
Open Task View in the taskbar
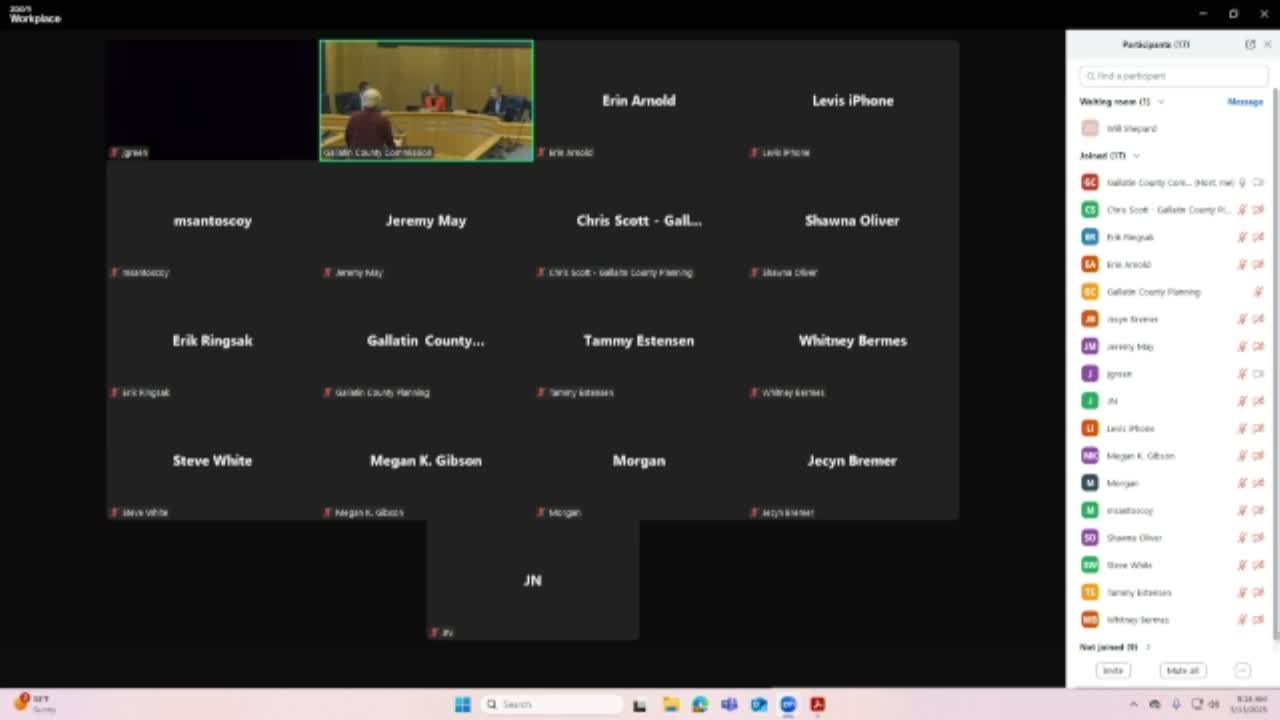tap(640, 704)
